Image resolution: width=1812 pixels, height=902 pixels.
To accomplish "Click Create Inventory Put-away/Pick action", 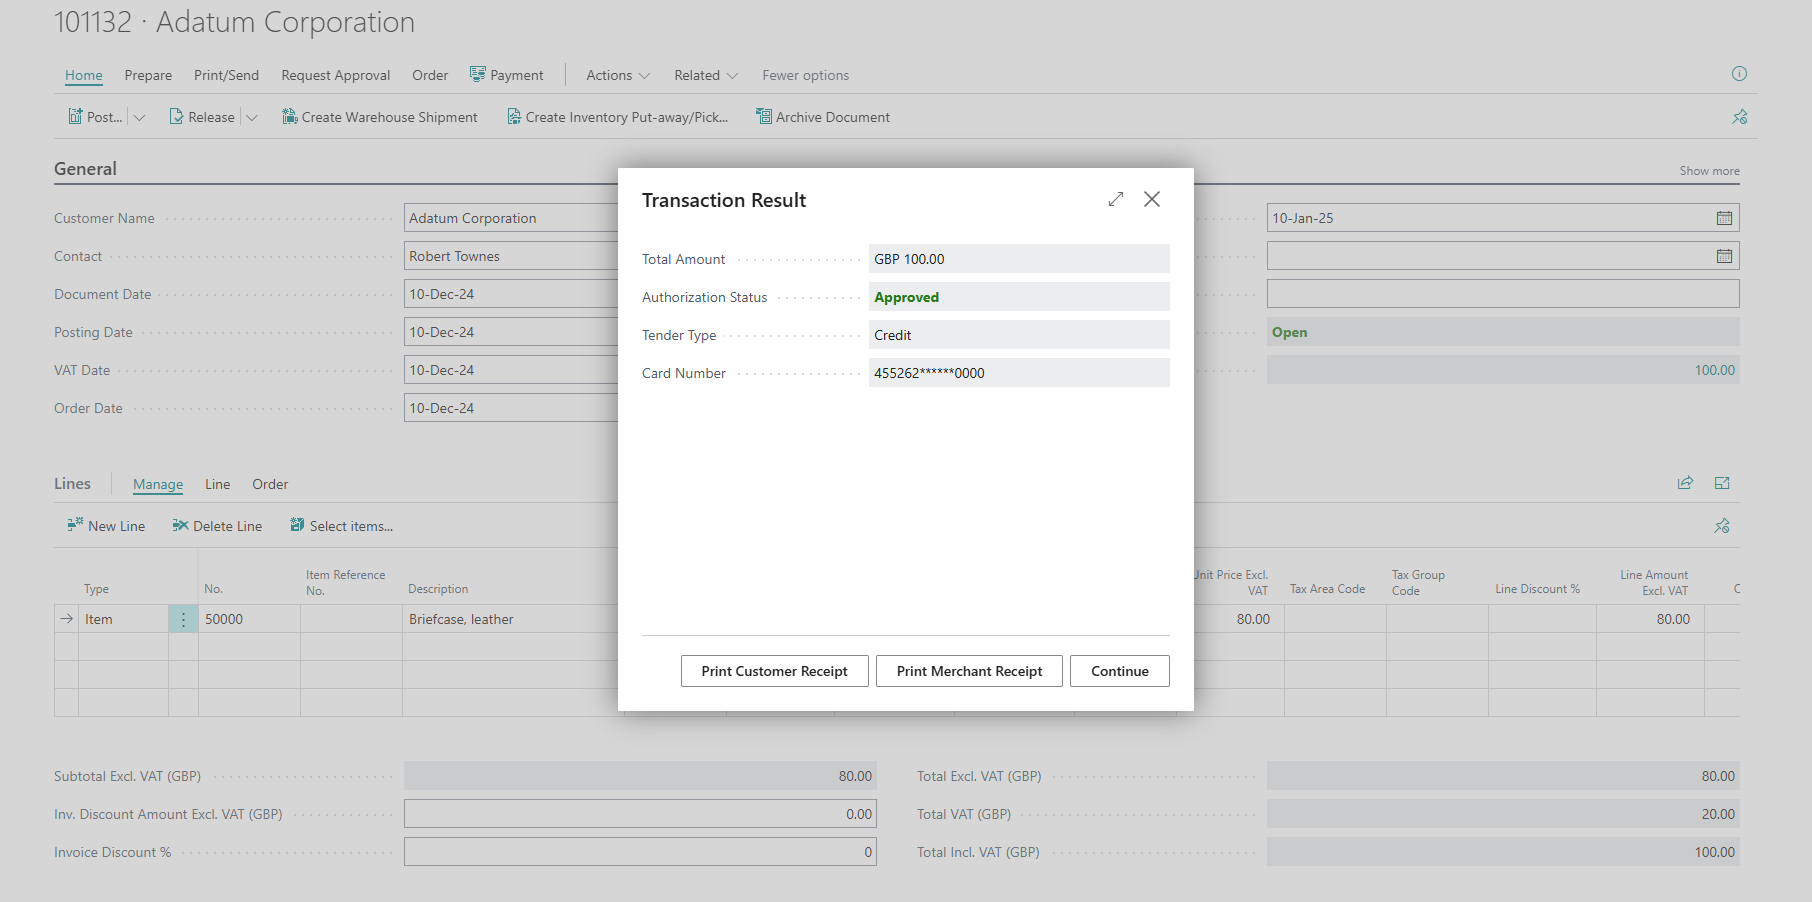I will tap(617, 117).
